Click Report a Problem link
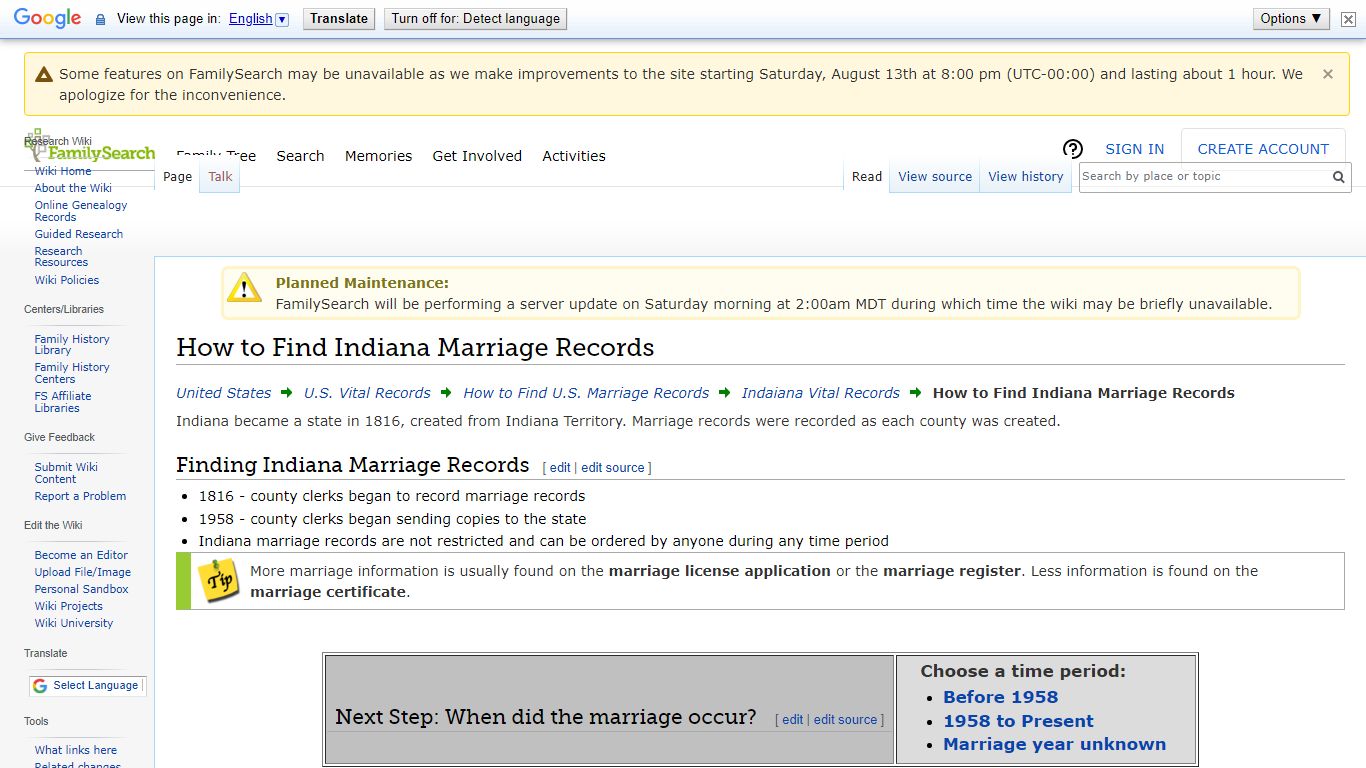 pyautogui.click(x=80, y=496)
